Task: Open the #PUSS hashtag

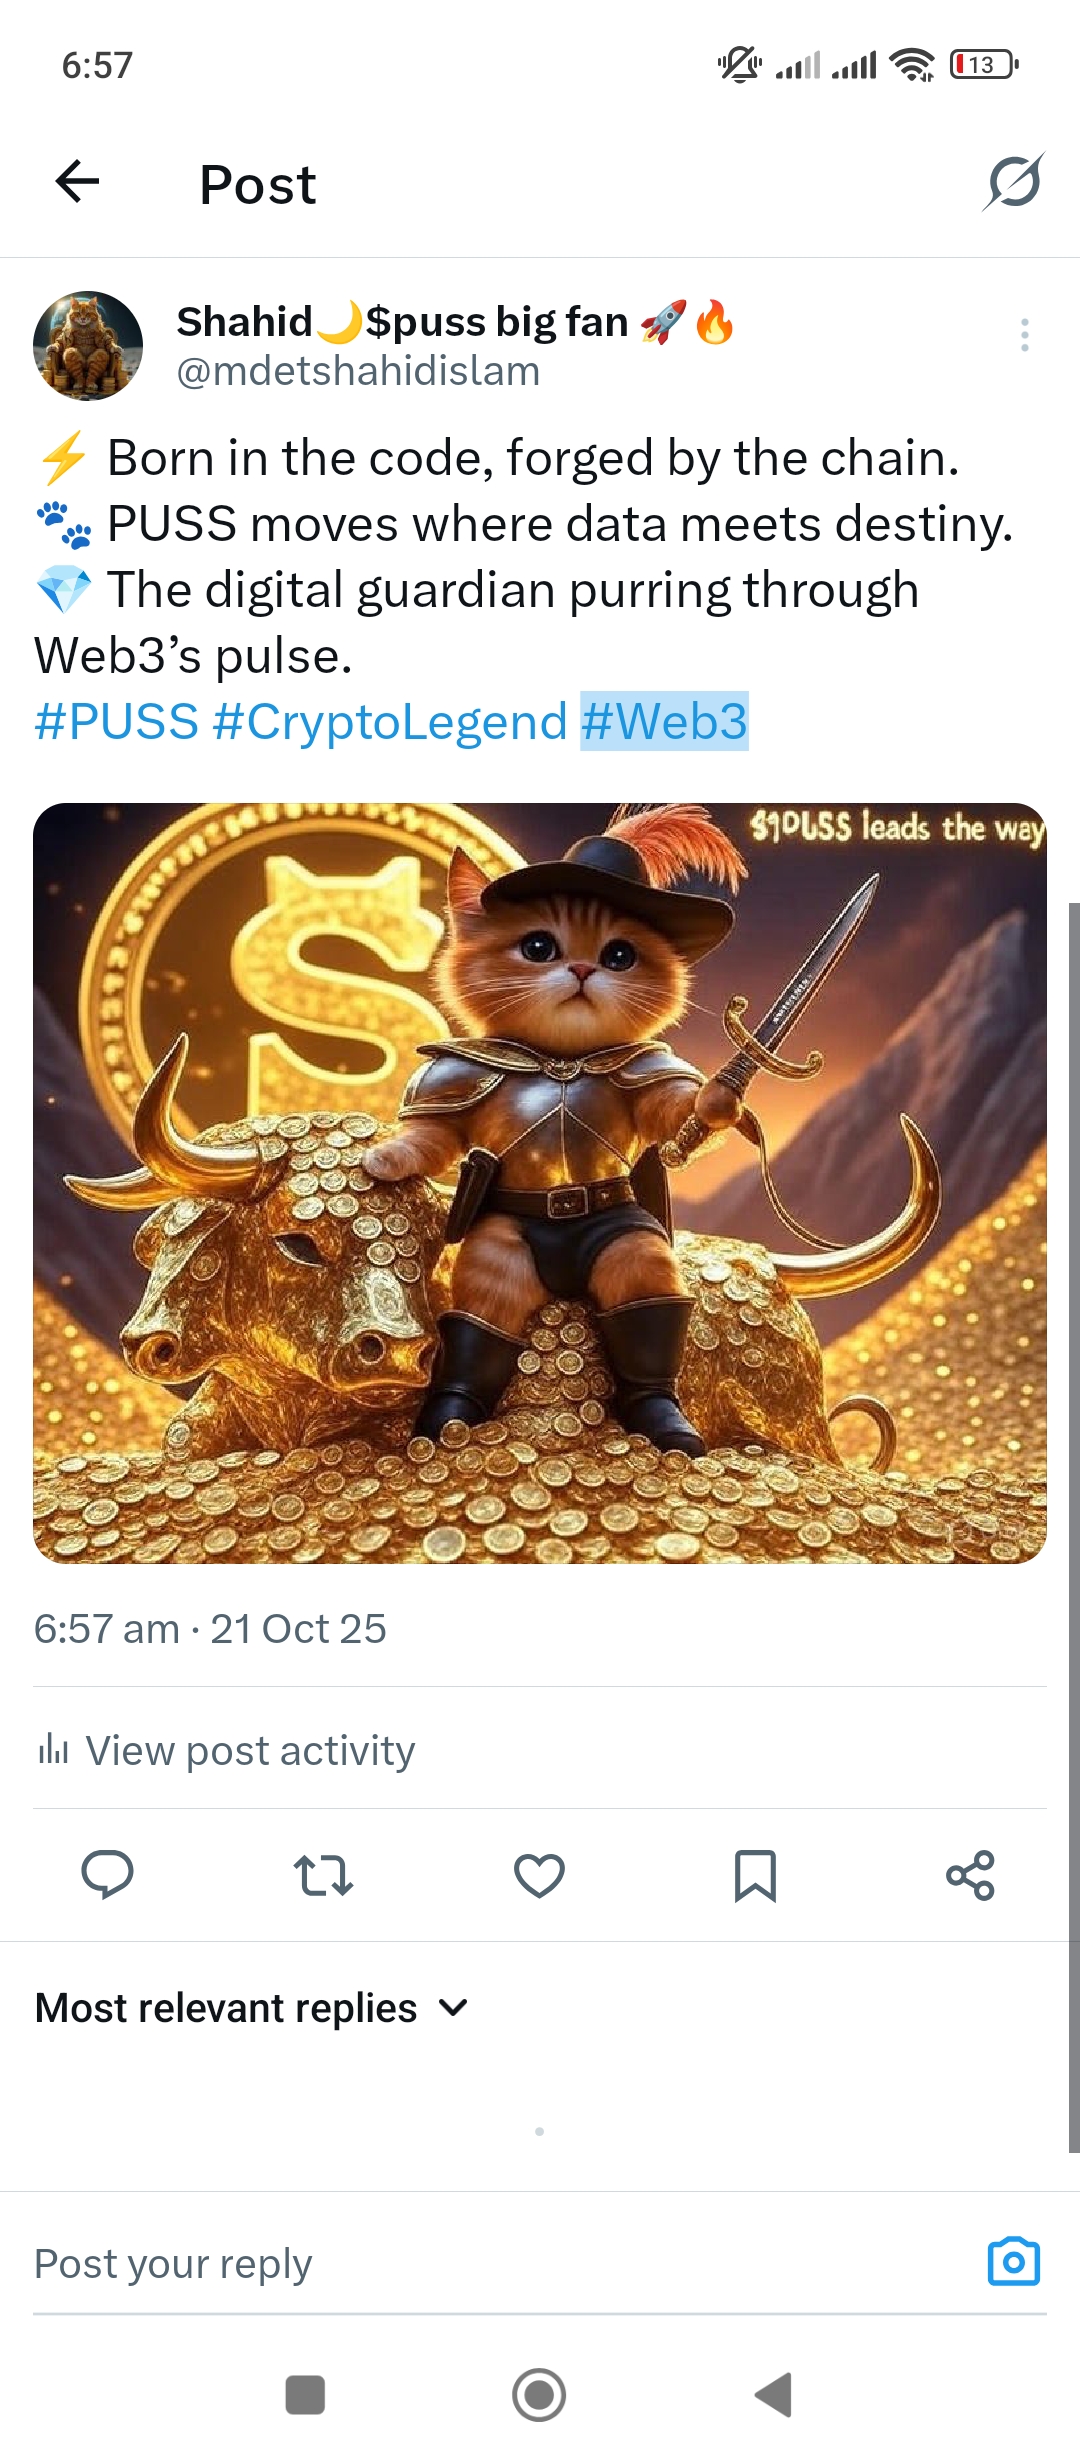Action: [x=116, y=721]
